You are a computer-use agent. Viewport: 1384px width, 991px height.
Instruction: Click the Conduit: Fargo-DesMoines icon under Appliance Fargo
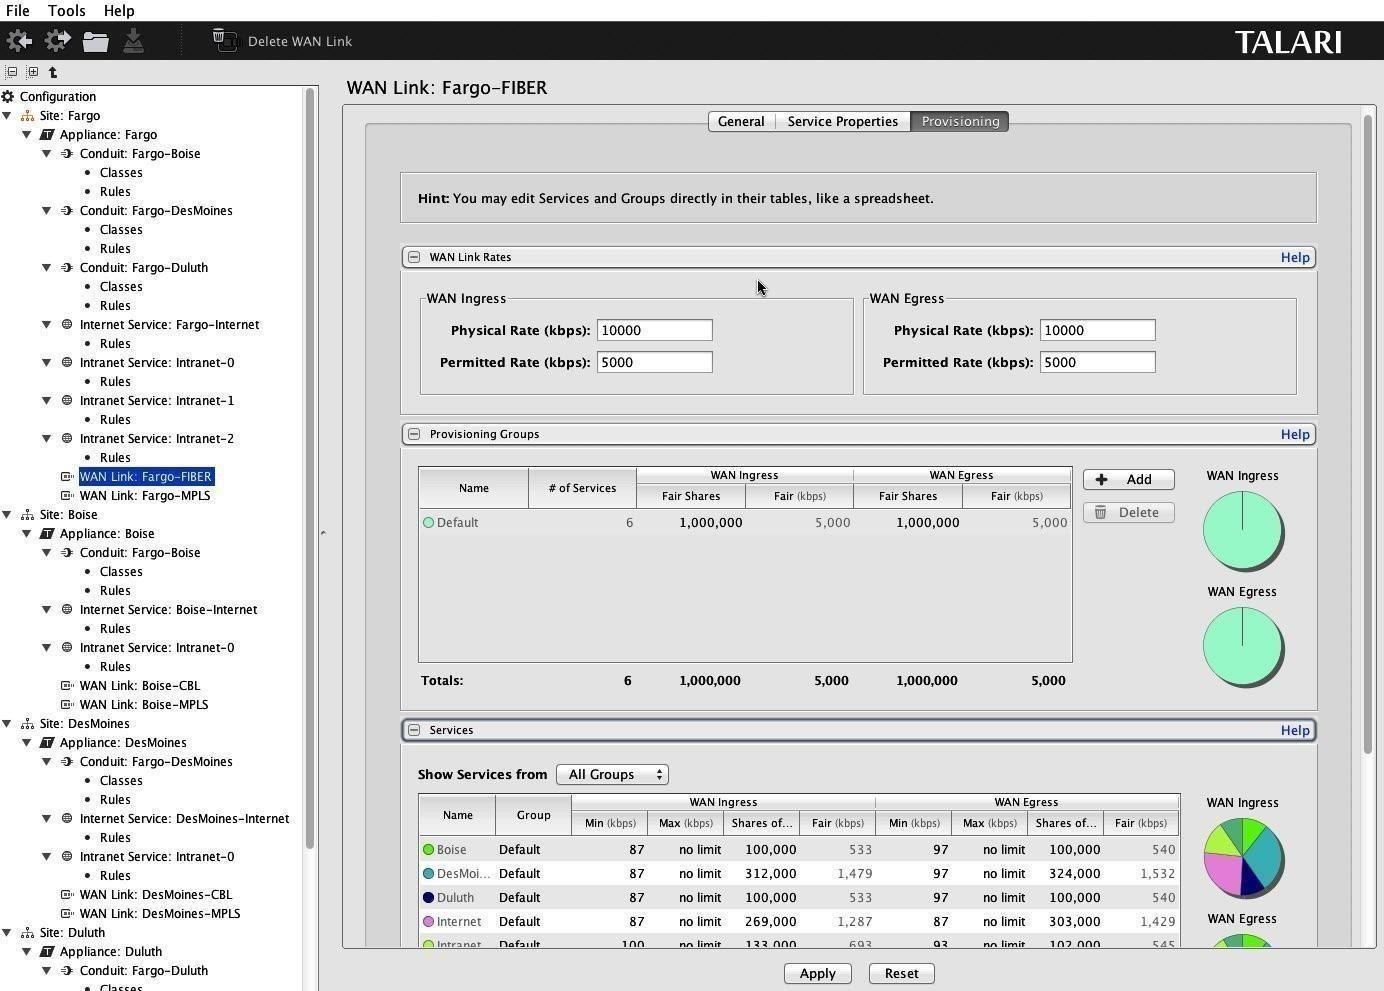pos(67,211)
